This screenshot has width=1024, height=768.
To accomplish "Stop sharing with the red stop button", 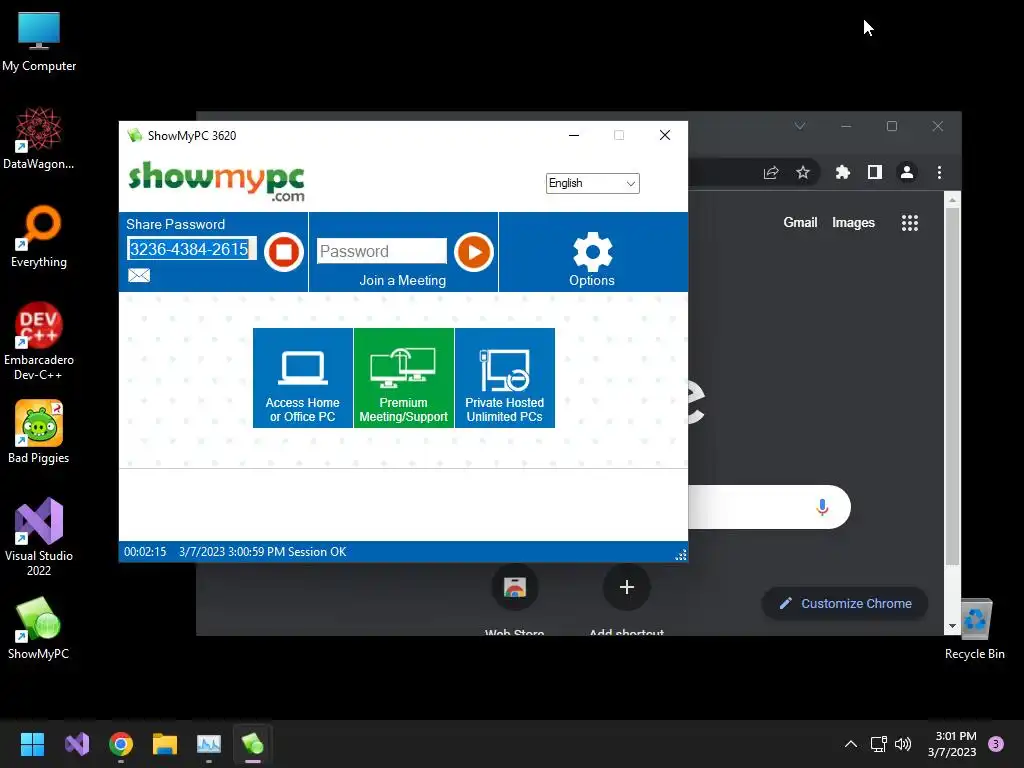I will 283,251.
